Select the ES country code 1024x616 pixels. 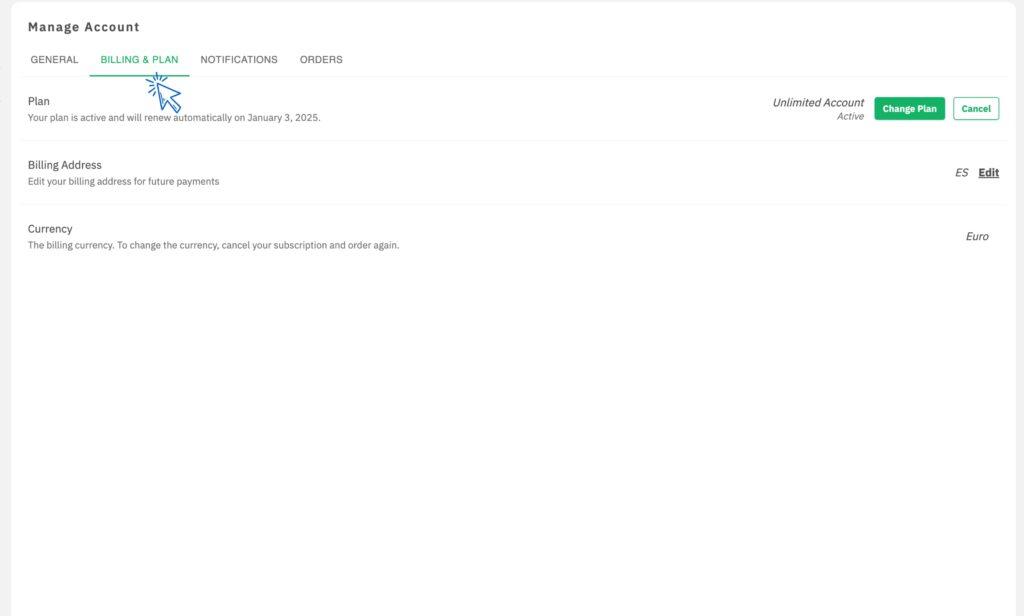(961, 173)
